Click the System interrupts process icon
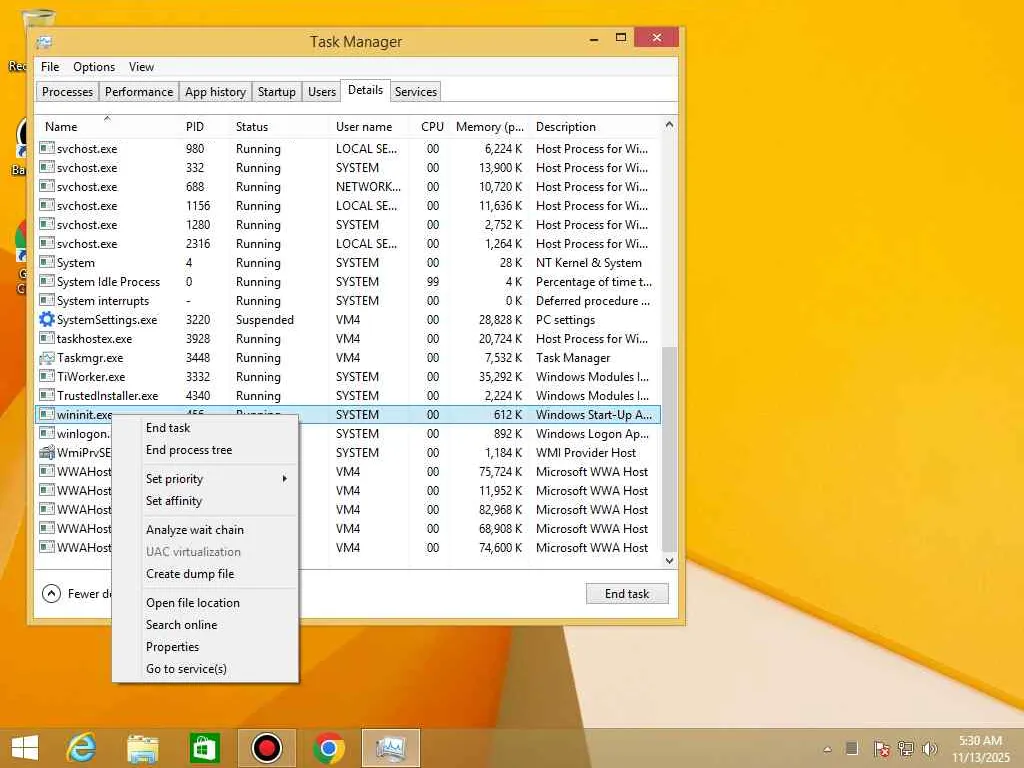This screenshot has width=1024, height=768. coord(46,300)
